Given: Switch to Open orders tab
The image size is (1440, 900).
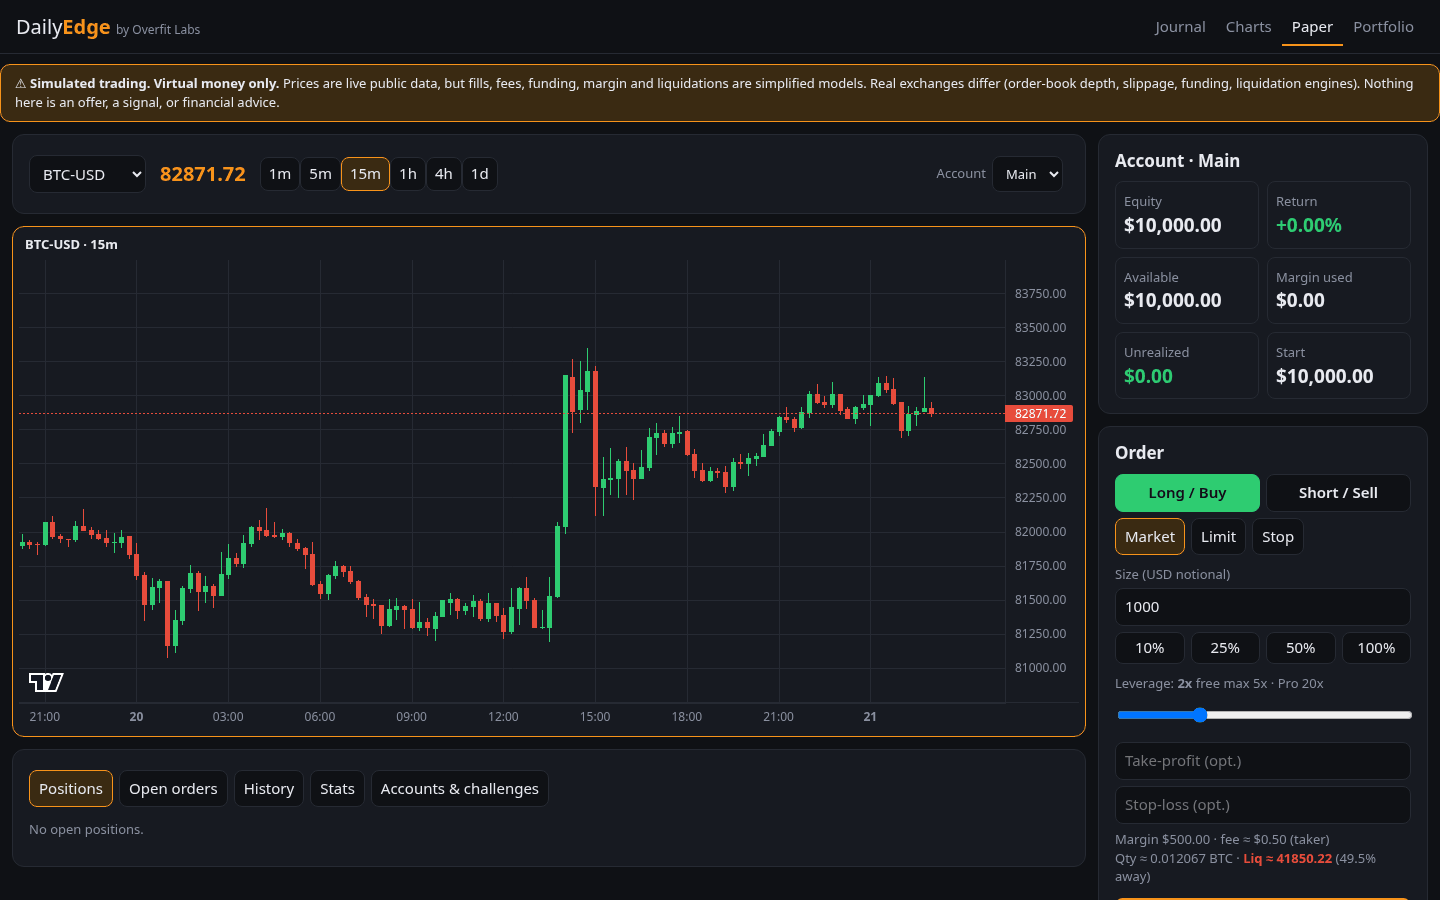Looking at the screenshot, I should click(173, 789).
